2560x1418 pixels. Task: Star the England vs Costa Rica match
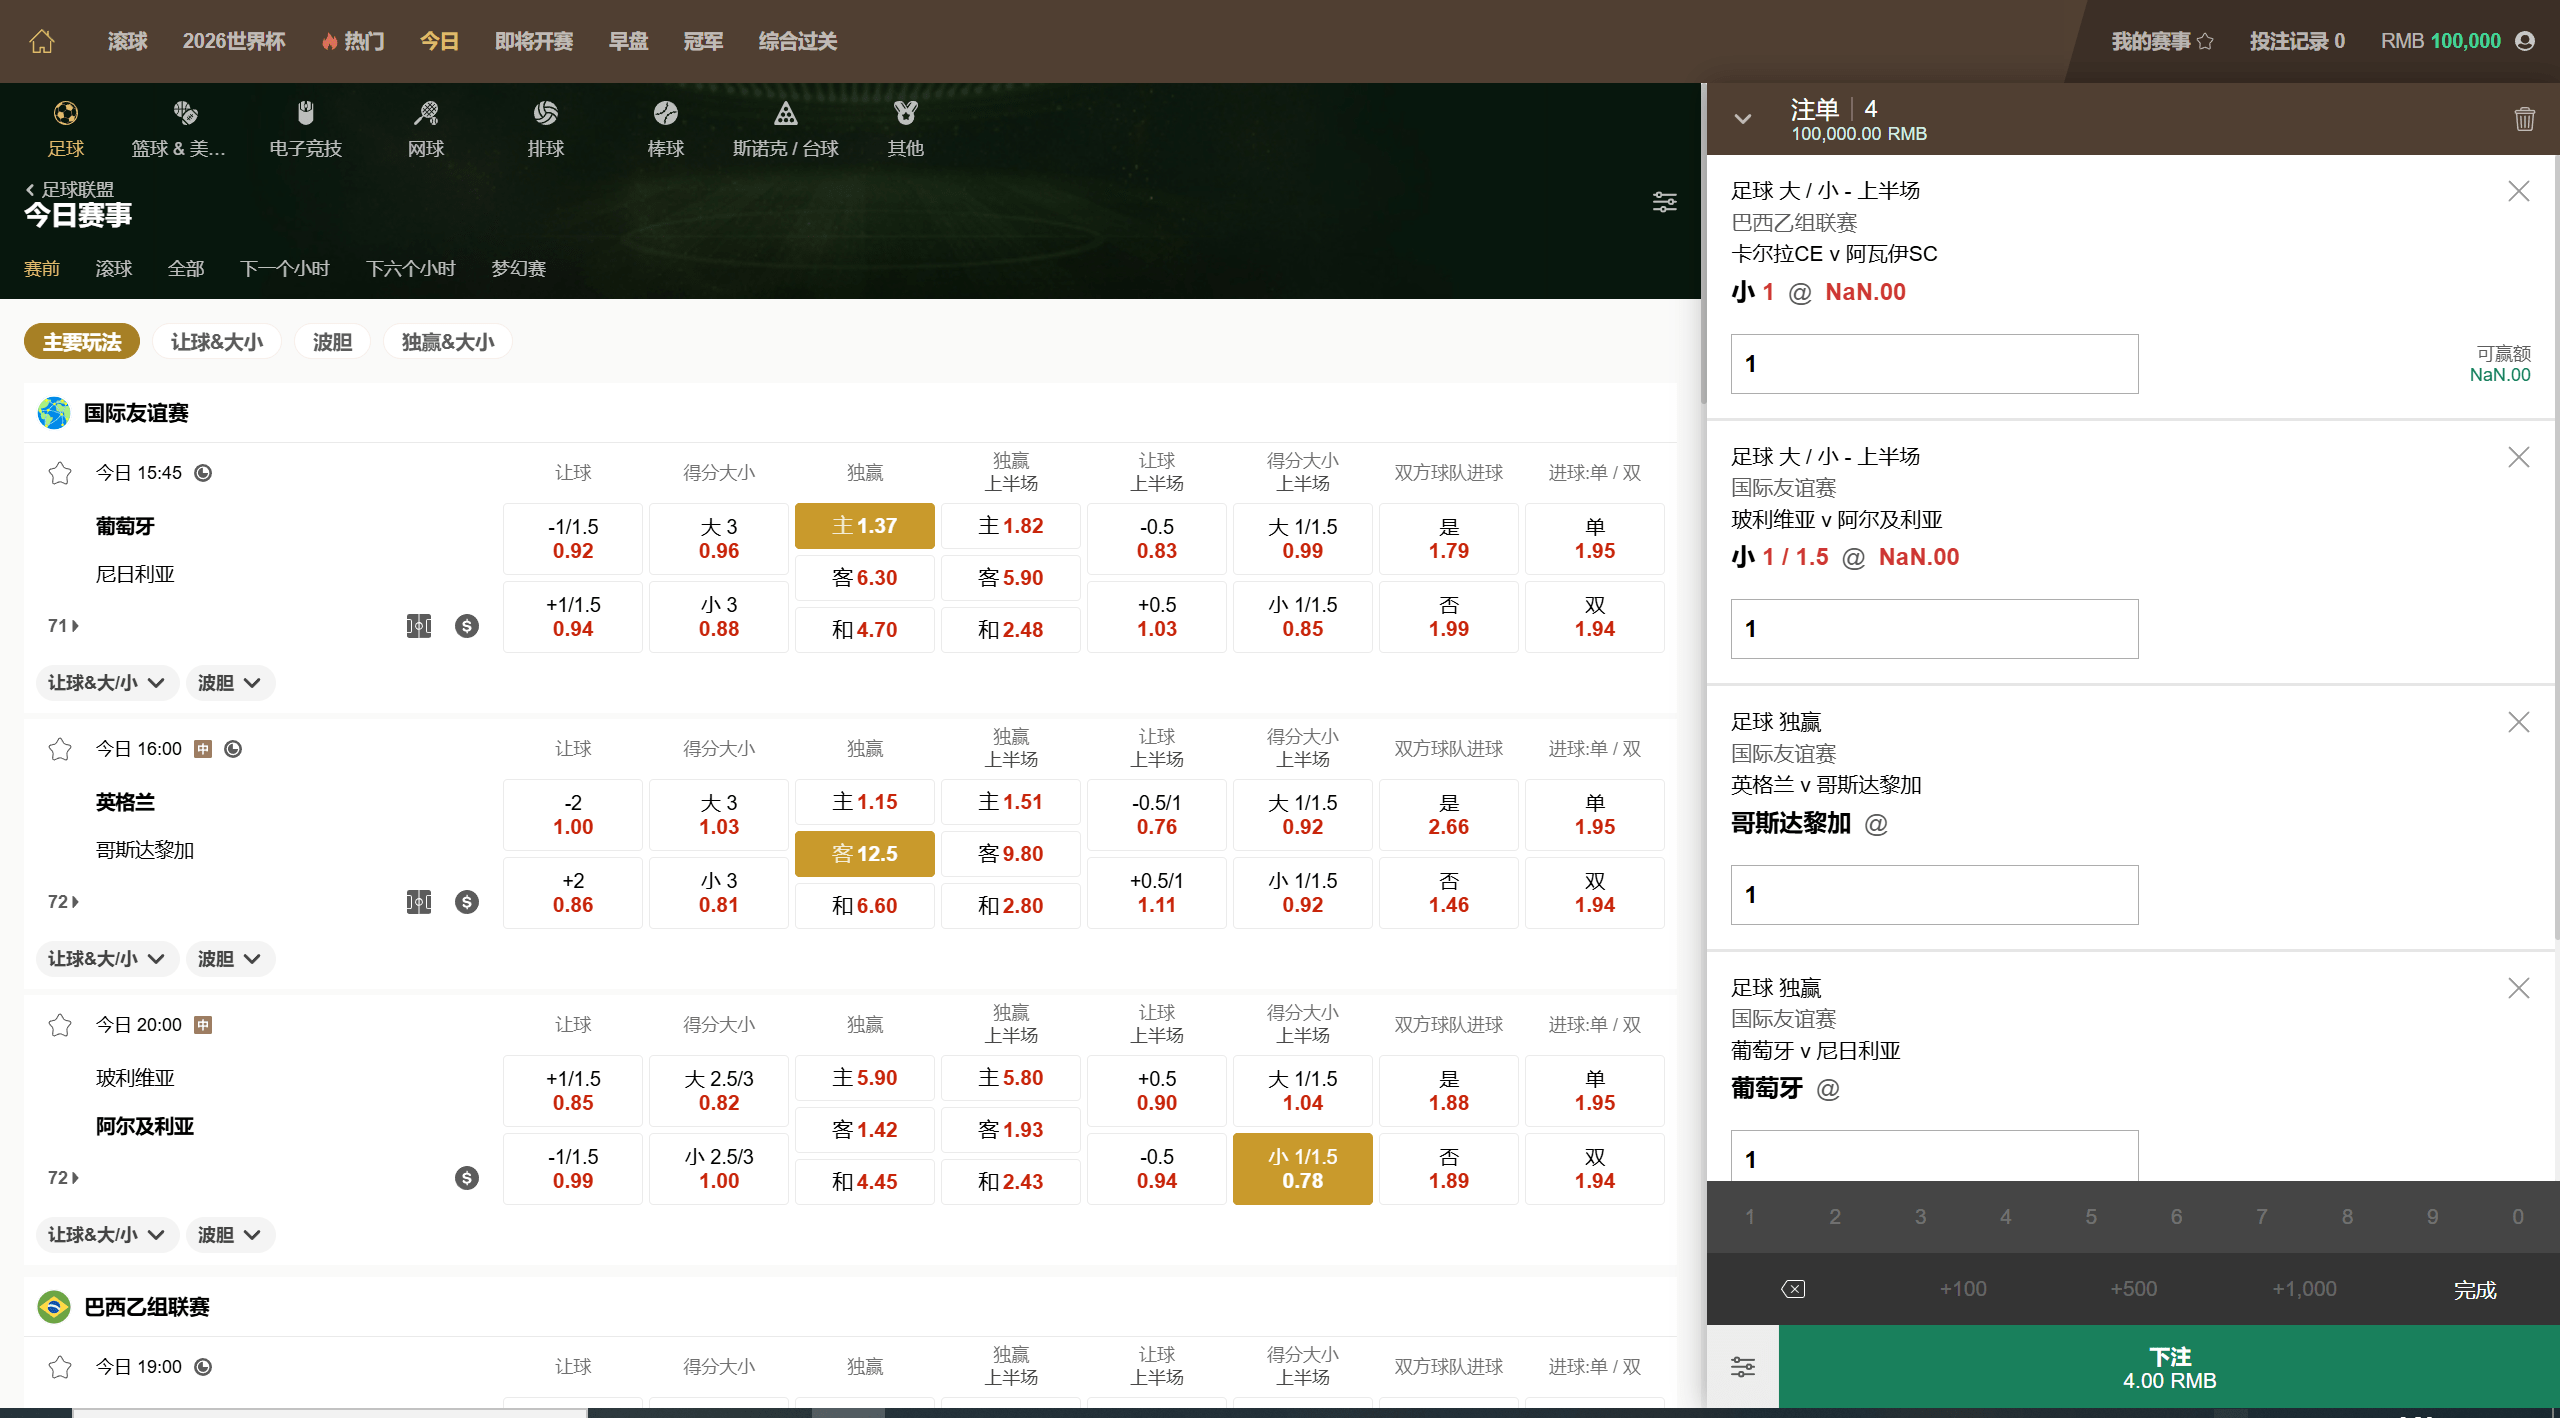[x=60, y=749]
